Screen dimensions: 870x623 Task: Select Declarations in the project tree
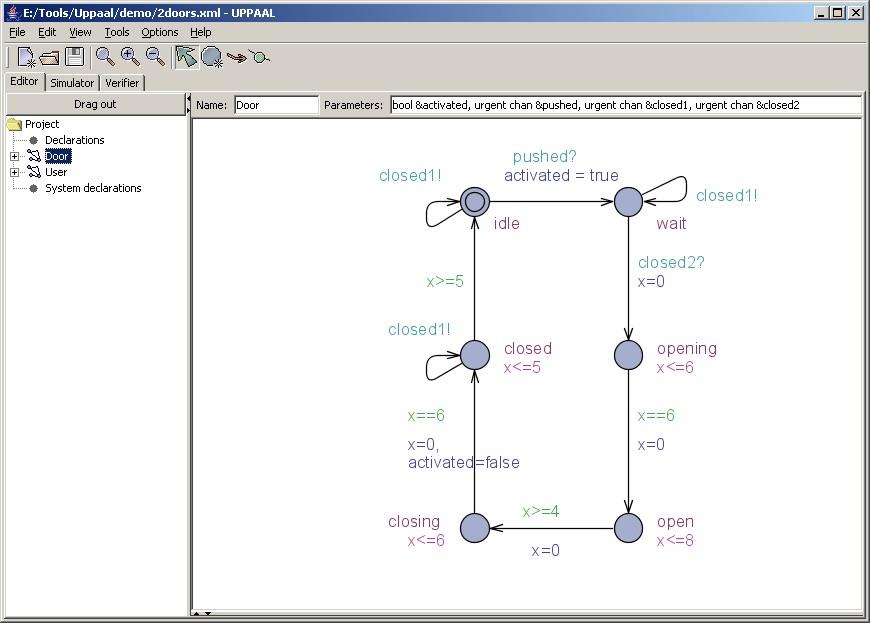point(74,140)
